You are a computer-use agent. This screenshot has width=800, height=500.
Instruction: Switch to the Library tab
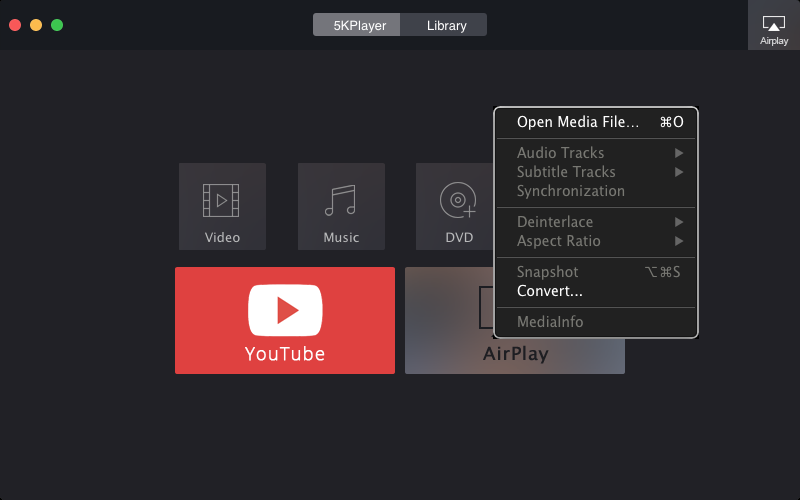446,25
